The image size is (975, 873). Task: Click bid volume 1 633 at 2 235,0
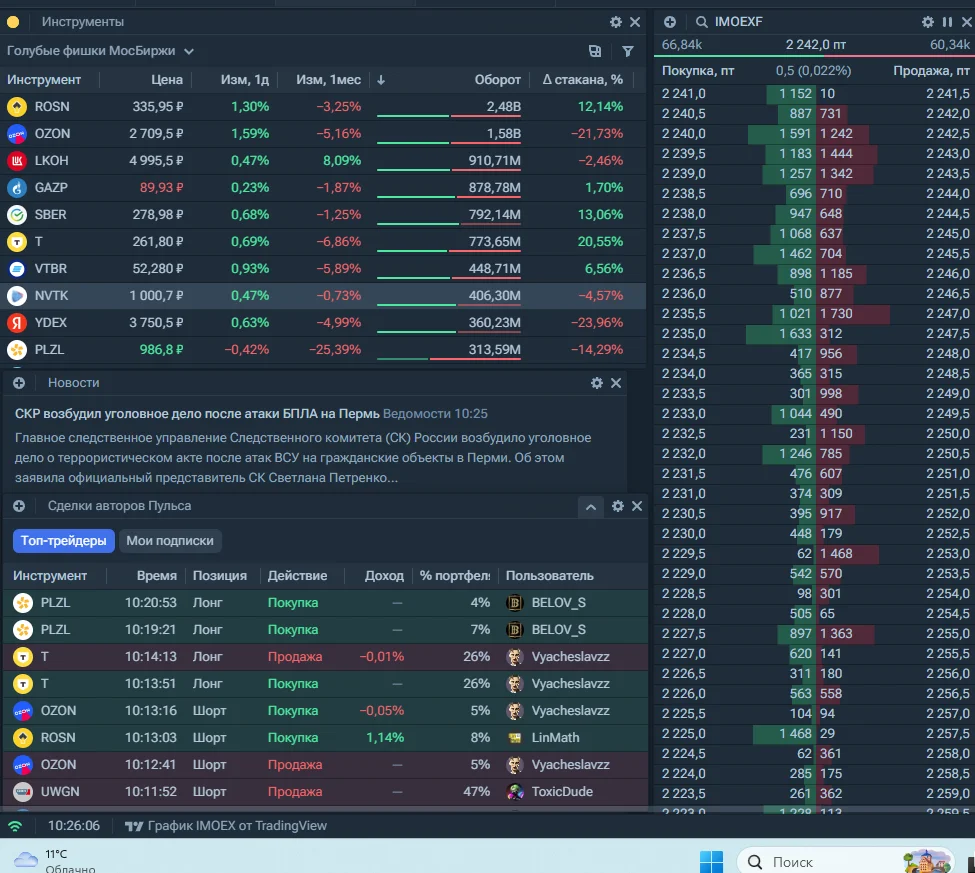click(795, 334)
